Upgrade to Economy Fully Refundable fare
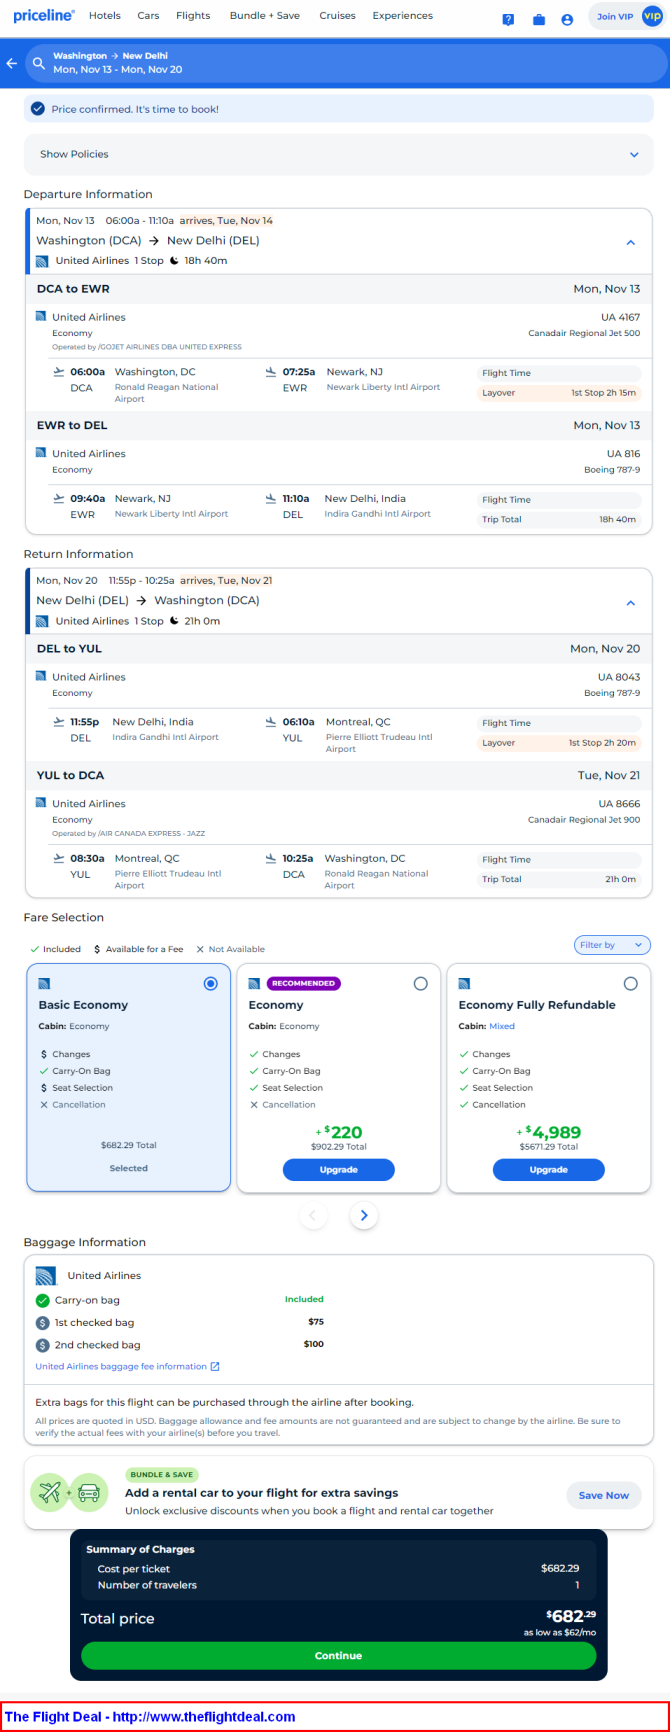670x1732 pixels. pos(549,1169)
